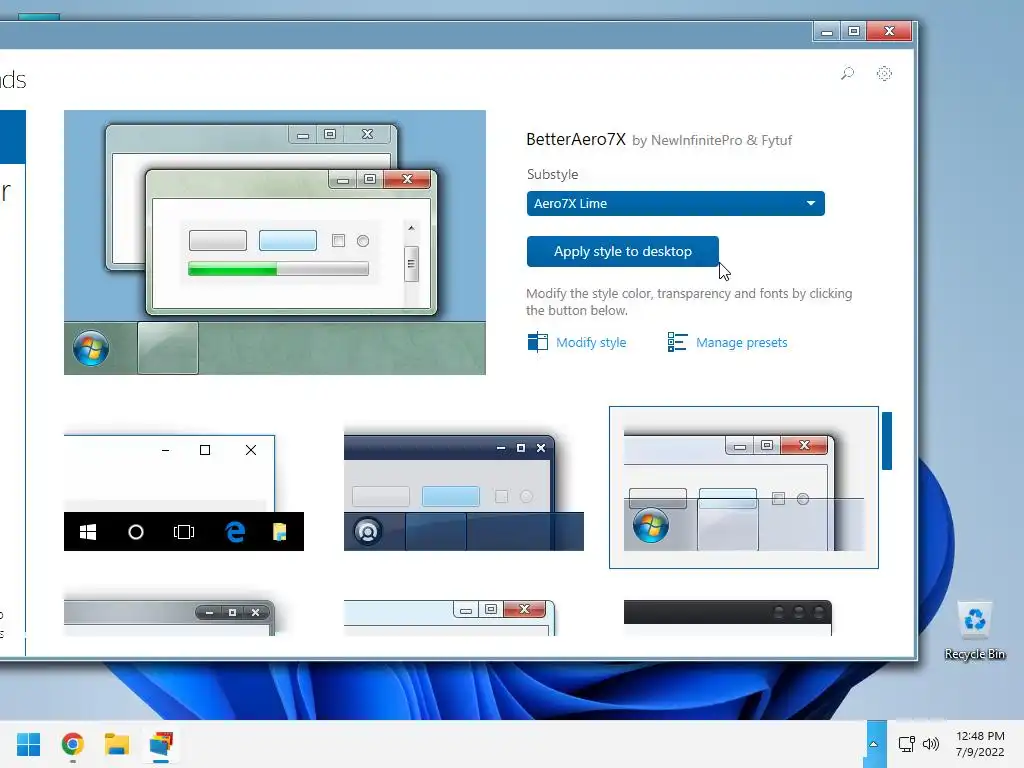This screenshot has height=768, width=1024.
Task: Click the Modify style link
Action: point(591,342)
